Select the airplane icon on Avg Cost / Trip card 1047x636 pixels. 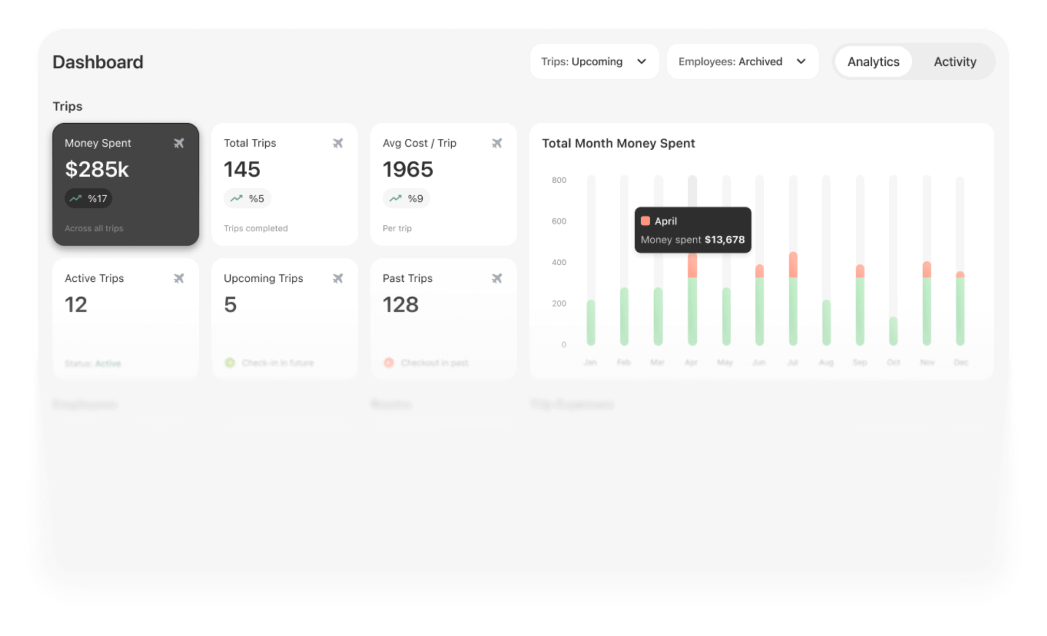[x=497, y=142]
